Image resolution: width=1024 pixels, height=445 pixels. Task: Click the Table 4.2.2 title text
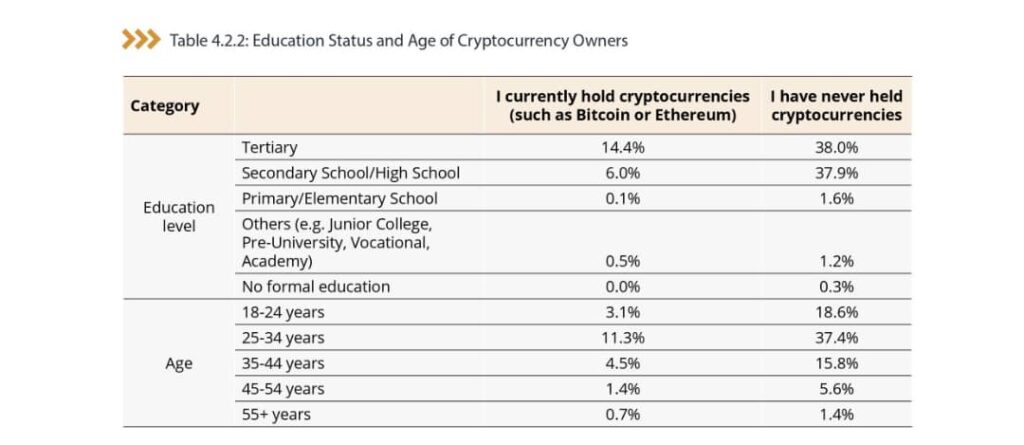click(398, 41)
